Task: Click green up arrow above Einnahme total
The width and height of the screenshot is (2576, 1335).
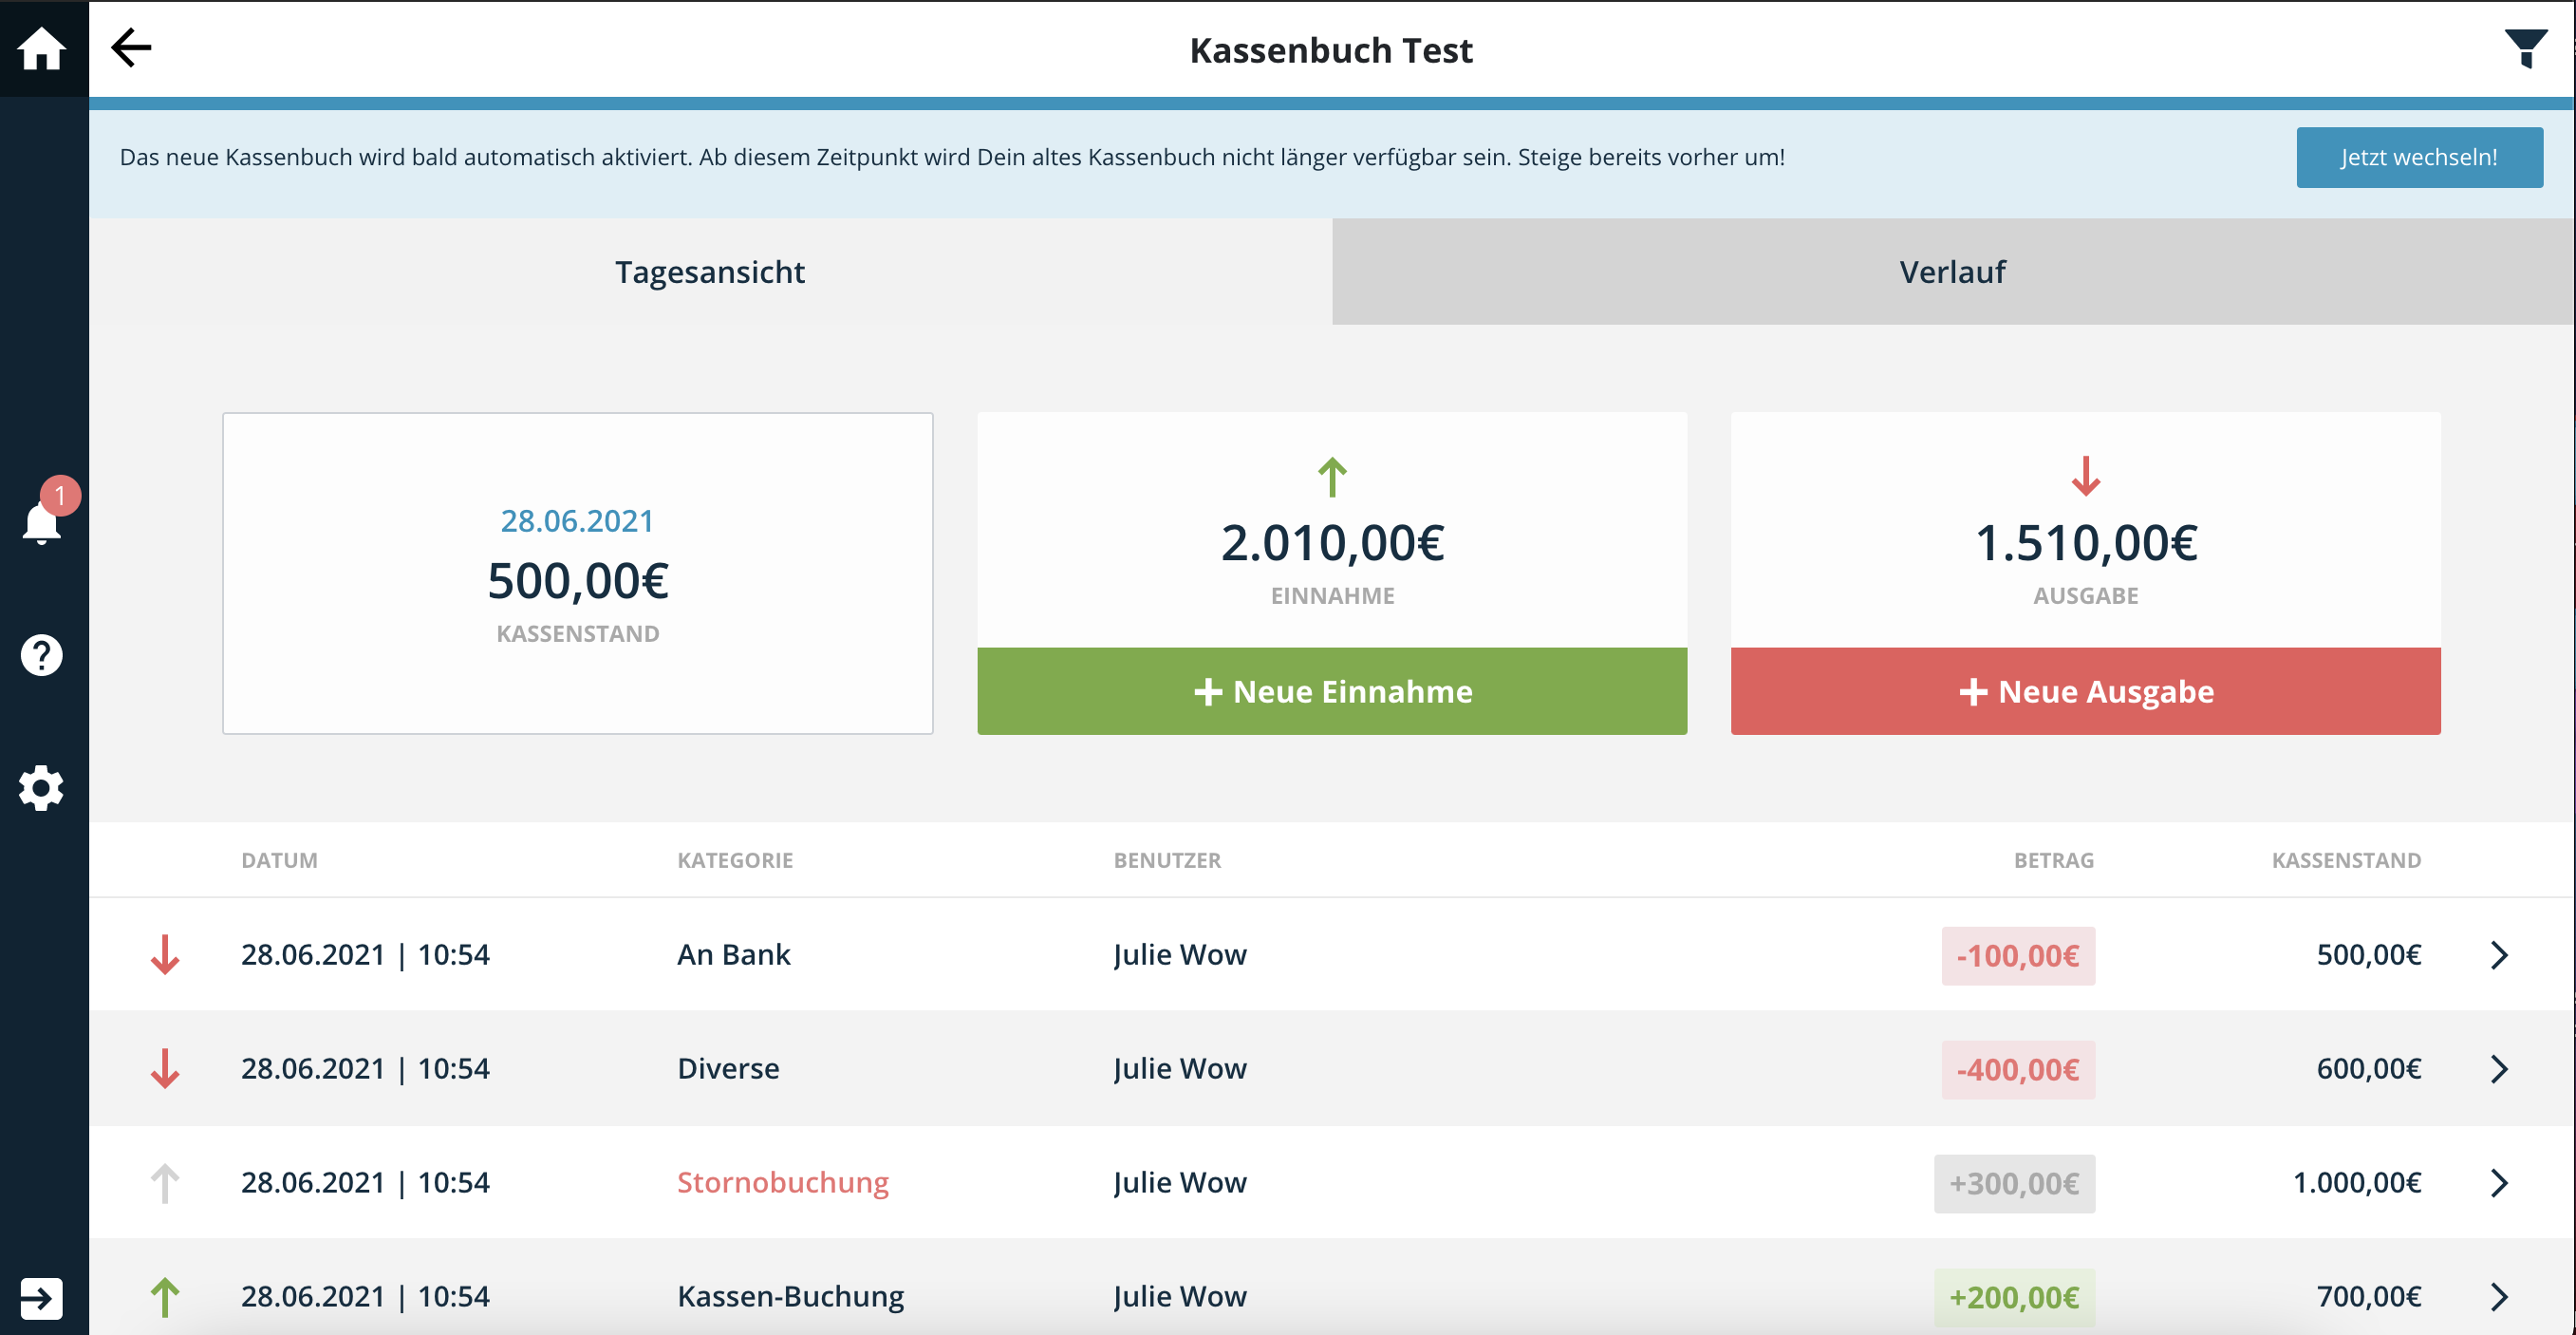Action: pos(1332,477)
